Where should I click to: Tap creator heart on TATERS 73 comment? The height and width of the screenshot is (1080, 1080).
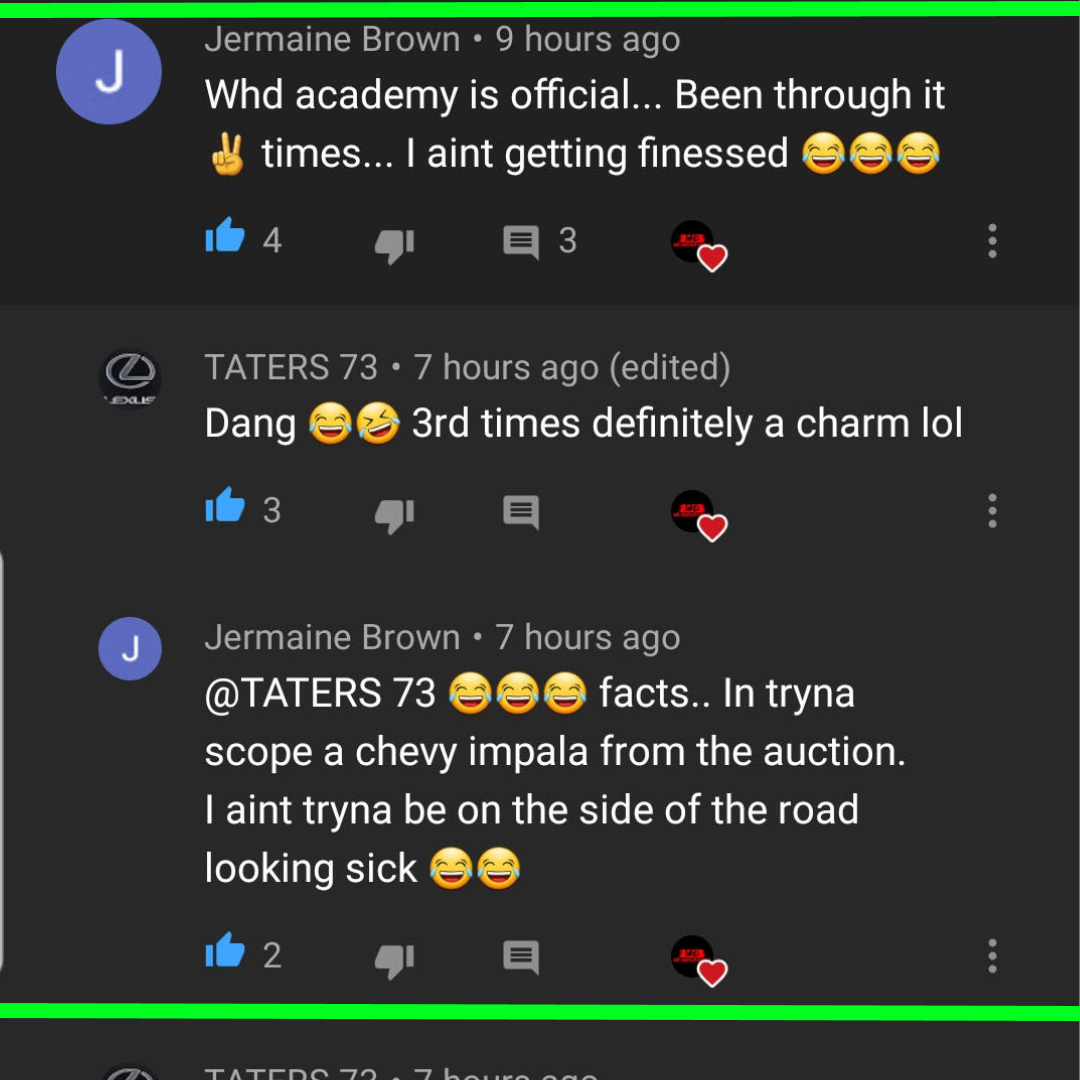[x=699, y=516]
